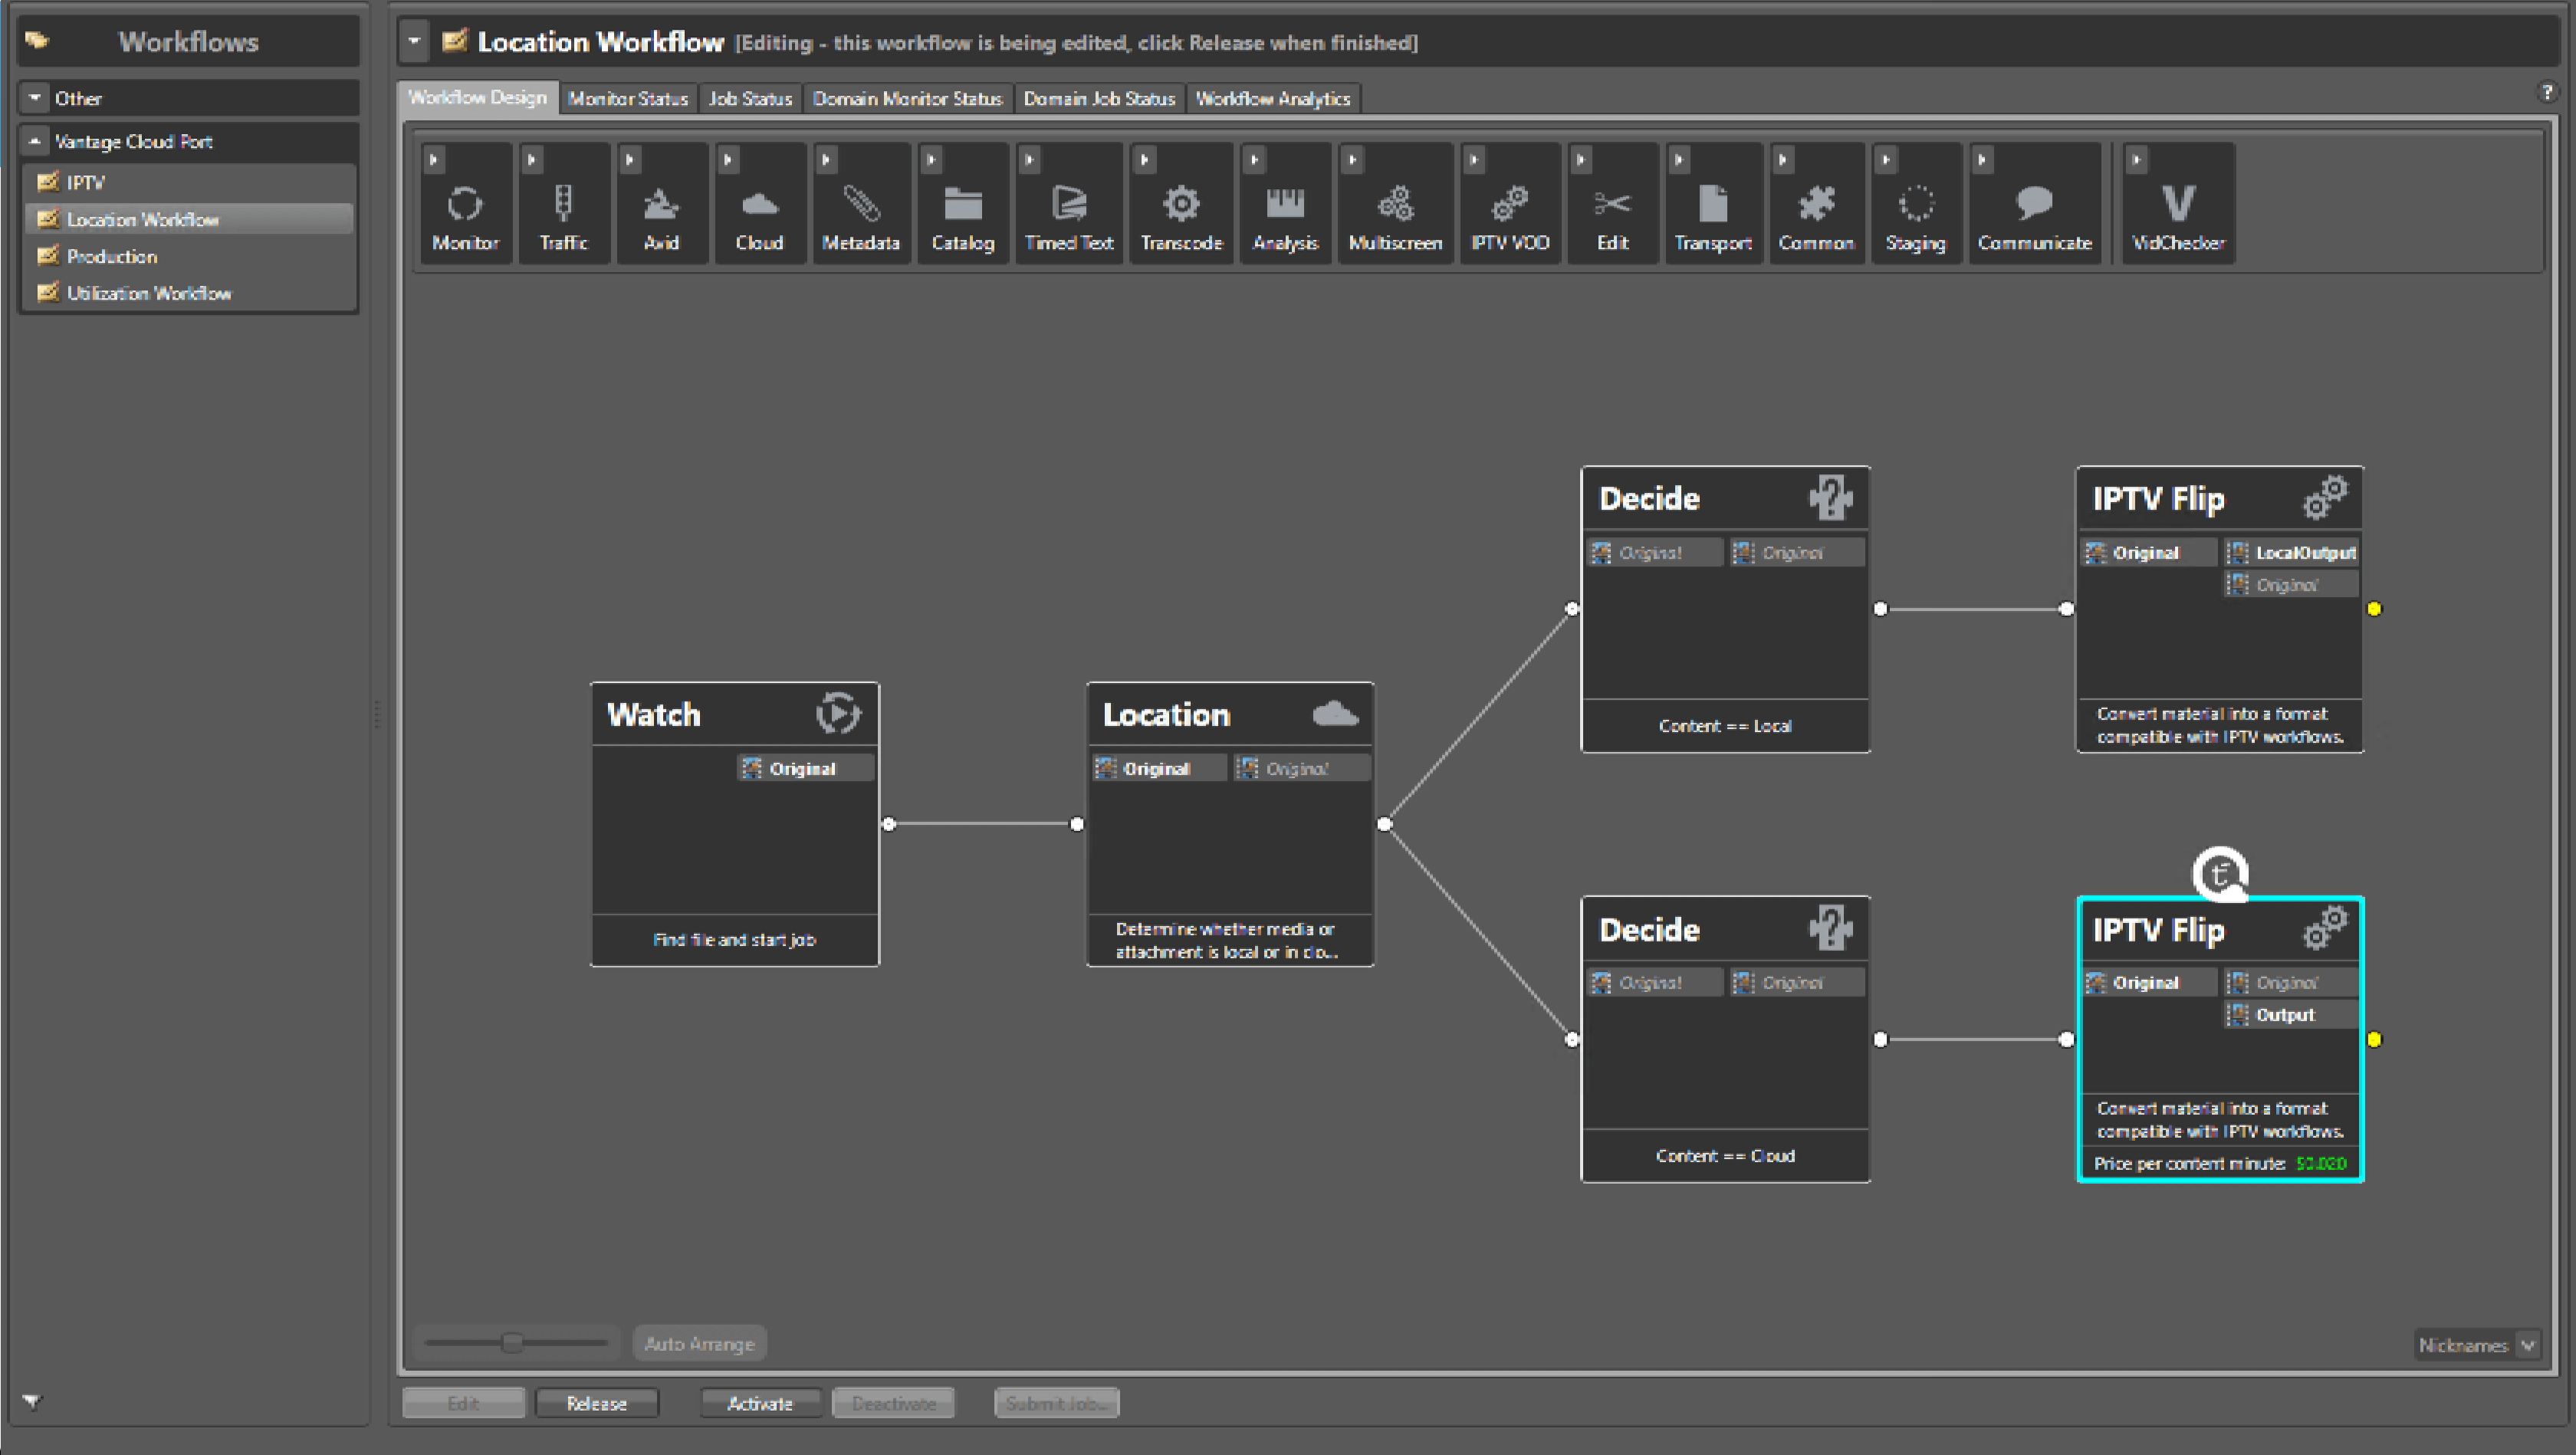Click the Submit Job button

tap(1057, 1403)
